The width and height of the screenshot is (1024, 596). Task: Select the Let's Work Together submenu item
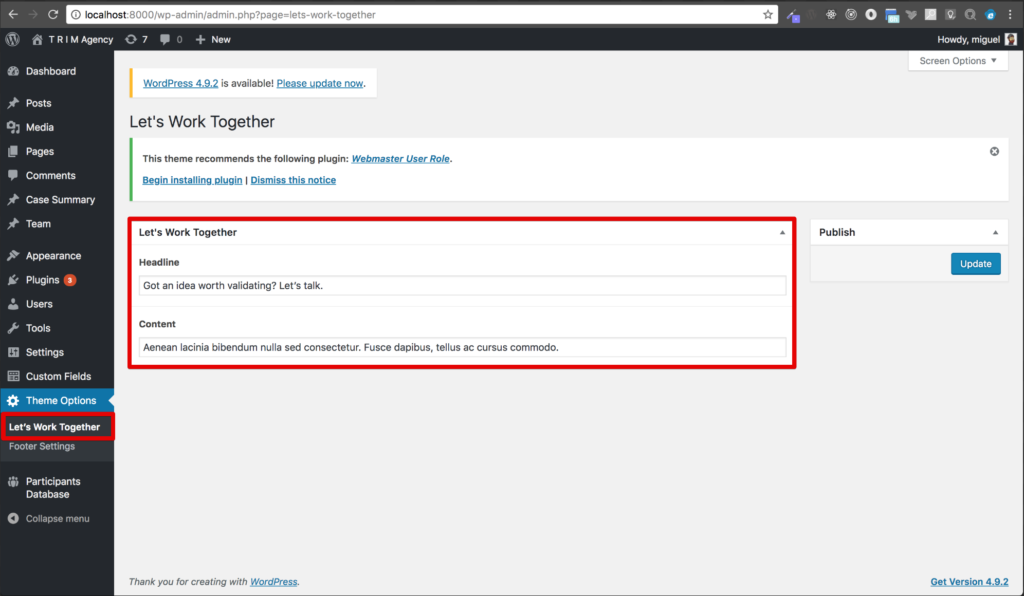coord(55,427)
